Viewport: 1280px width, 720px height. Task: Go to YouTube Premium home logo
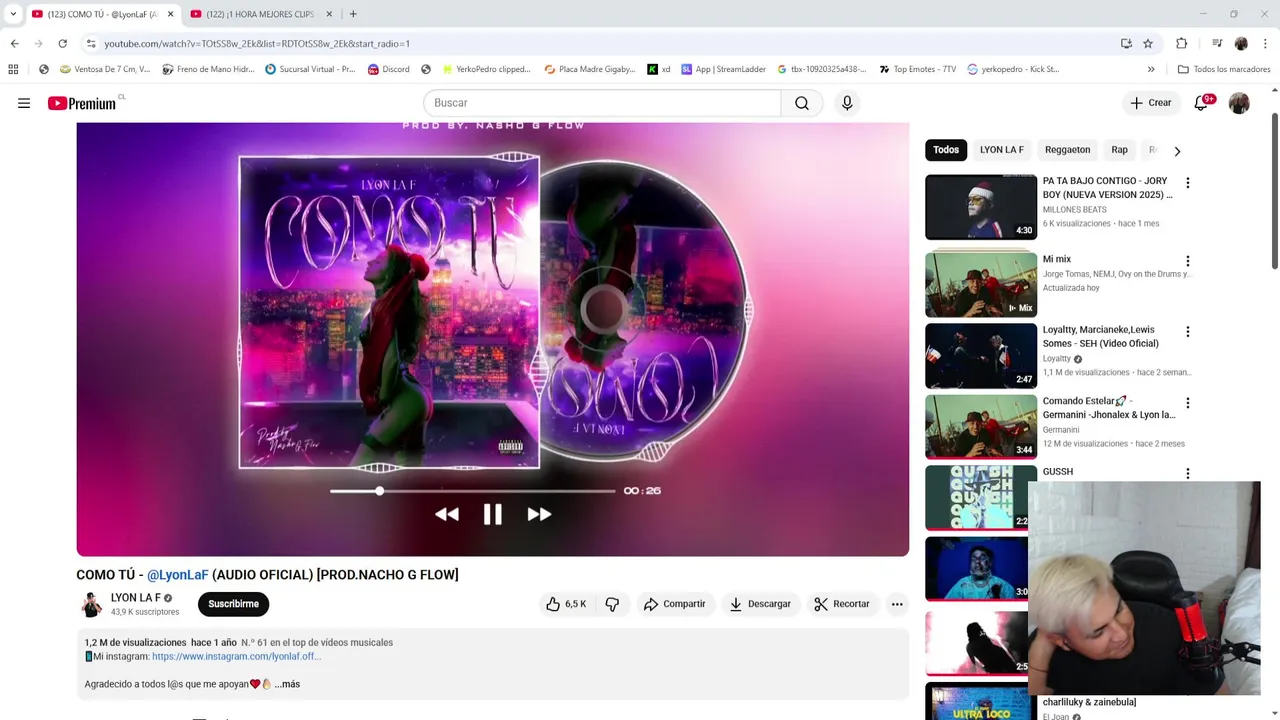84,103
